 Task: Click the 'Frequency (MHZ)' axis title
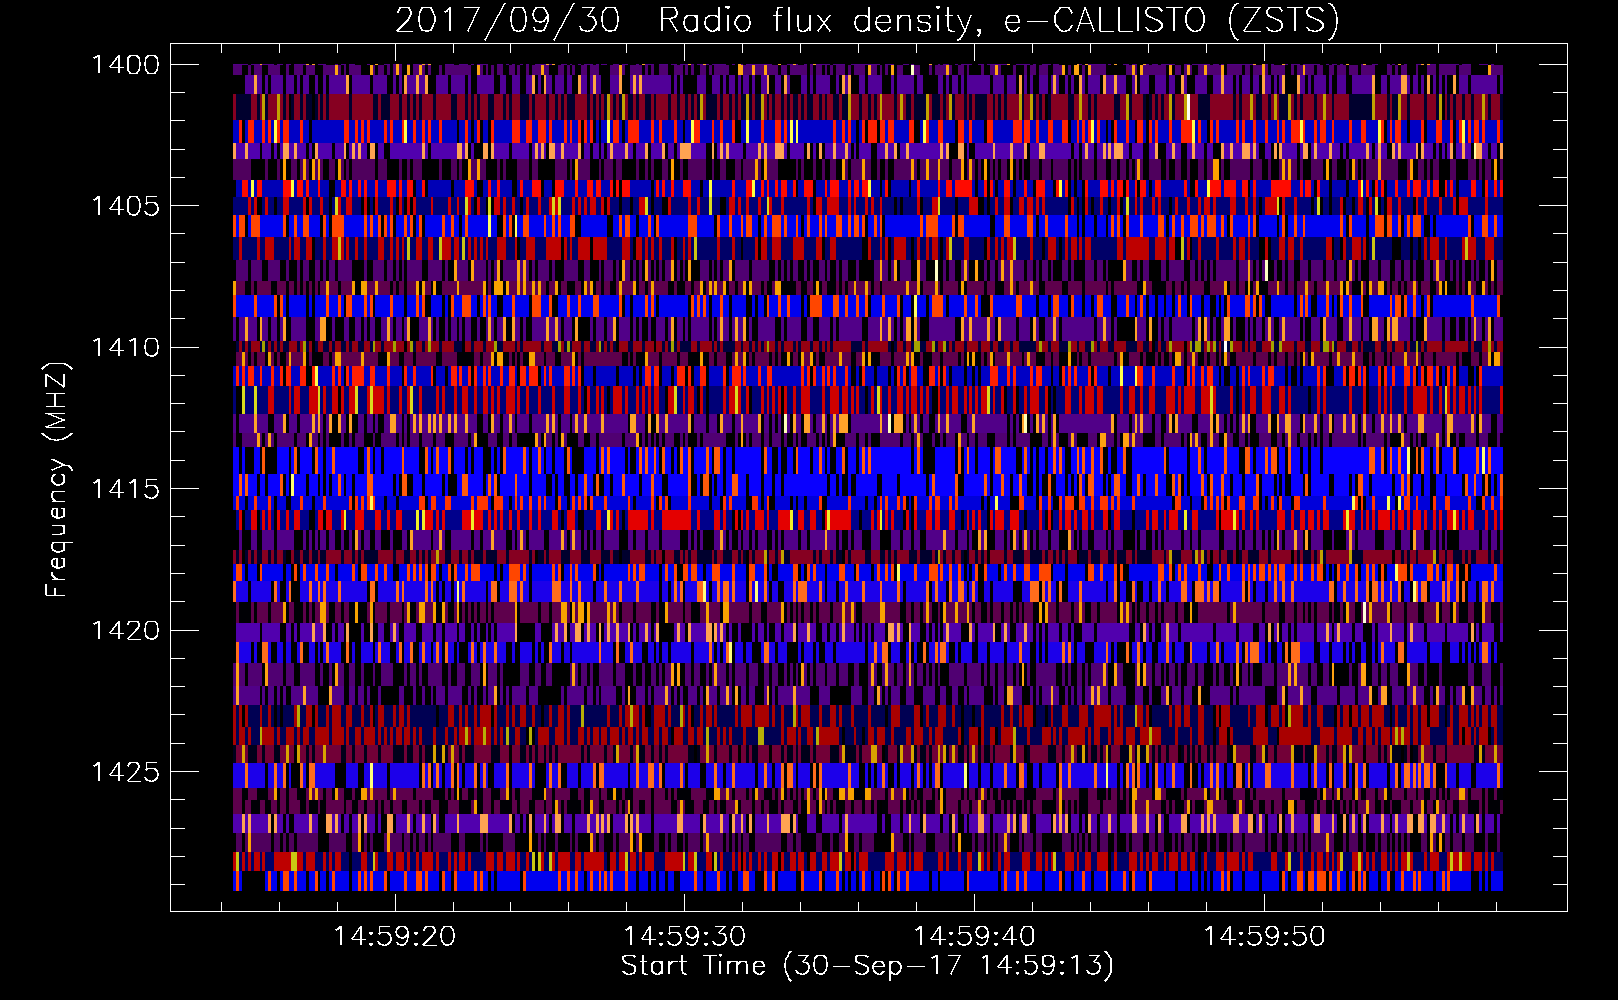[58, 480]
